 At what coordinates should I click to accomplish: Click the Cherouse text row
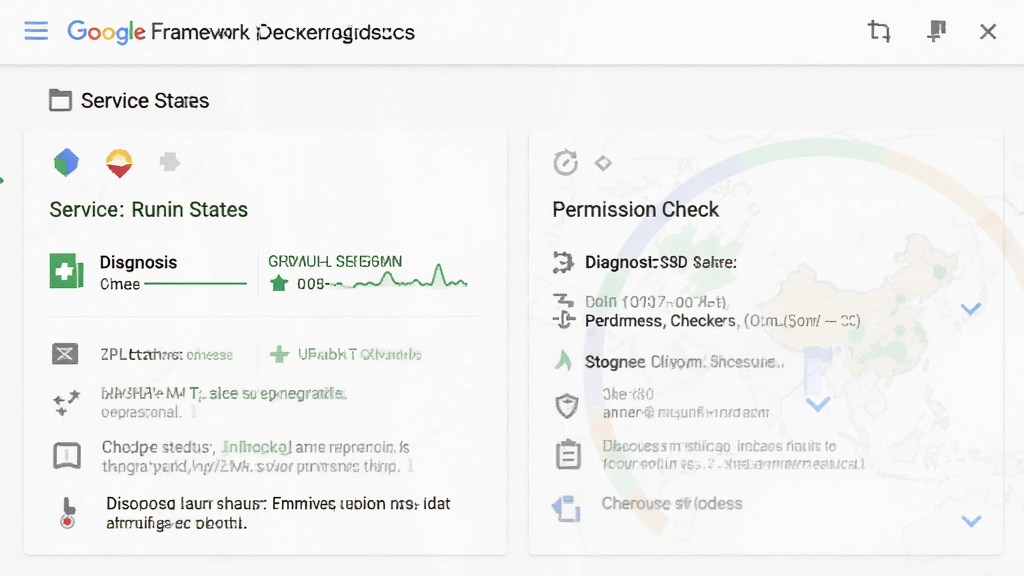(x=672, y=504)
